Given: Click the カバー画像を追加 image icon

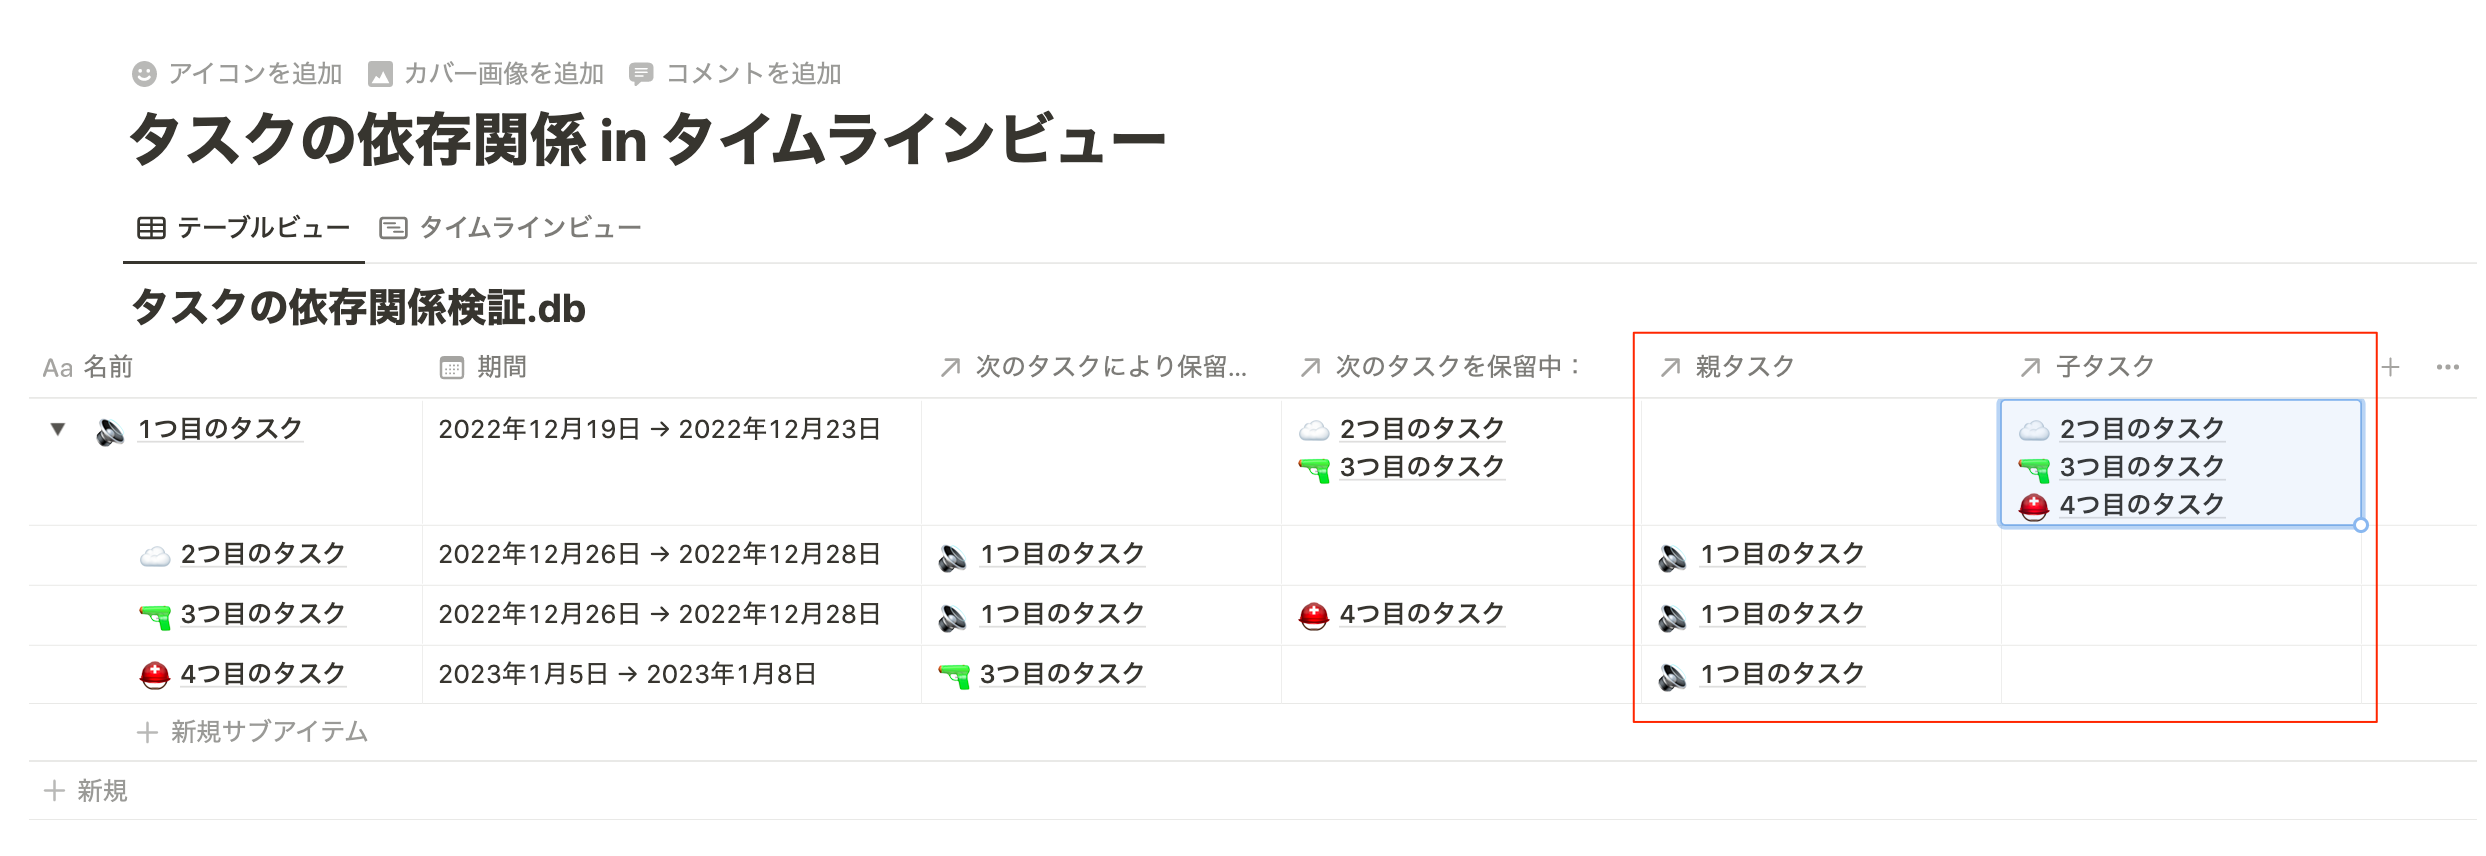Looking at the screenshot, I should pyautogui.click(x=380, y=74).
